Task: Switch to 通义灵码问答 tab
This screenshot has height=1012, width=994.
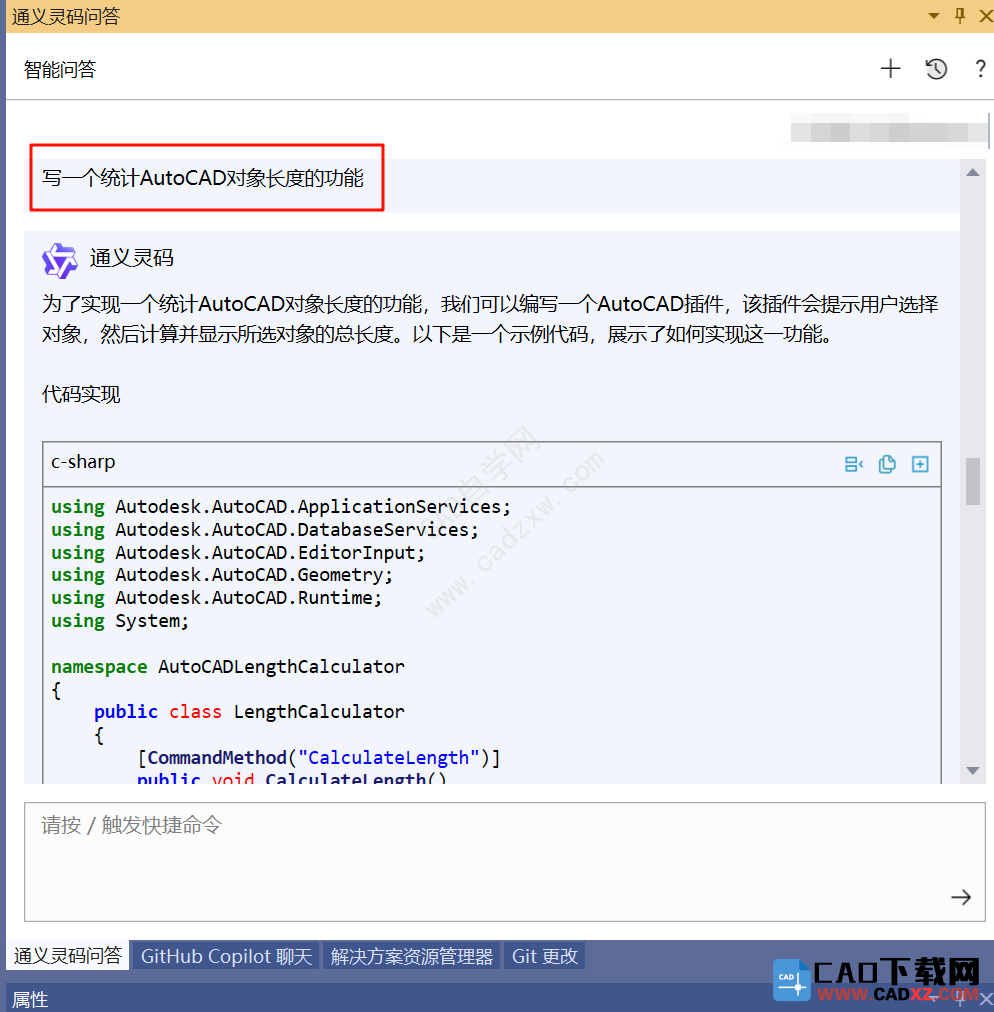Action: [x=68, y=955]
